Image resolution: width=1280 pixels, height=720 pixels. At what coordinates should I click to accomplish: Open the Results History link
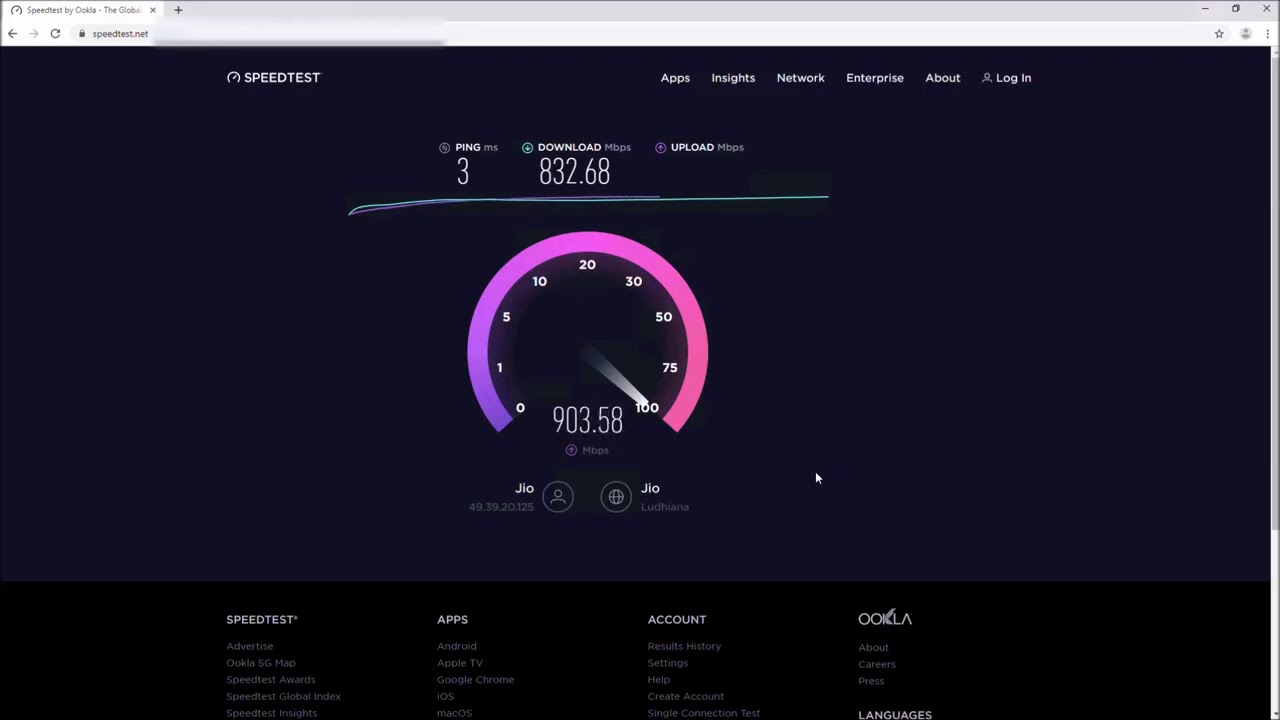tap(684, 646)
